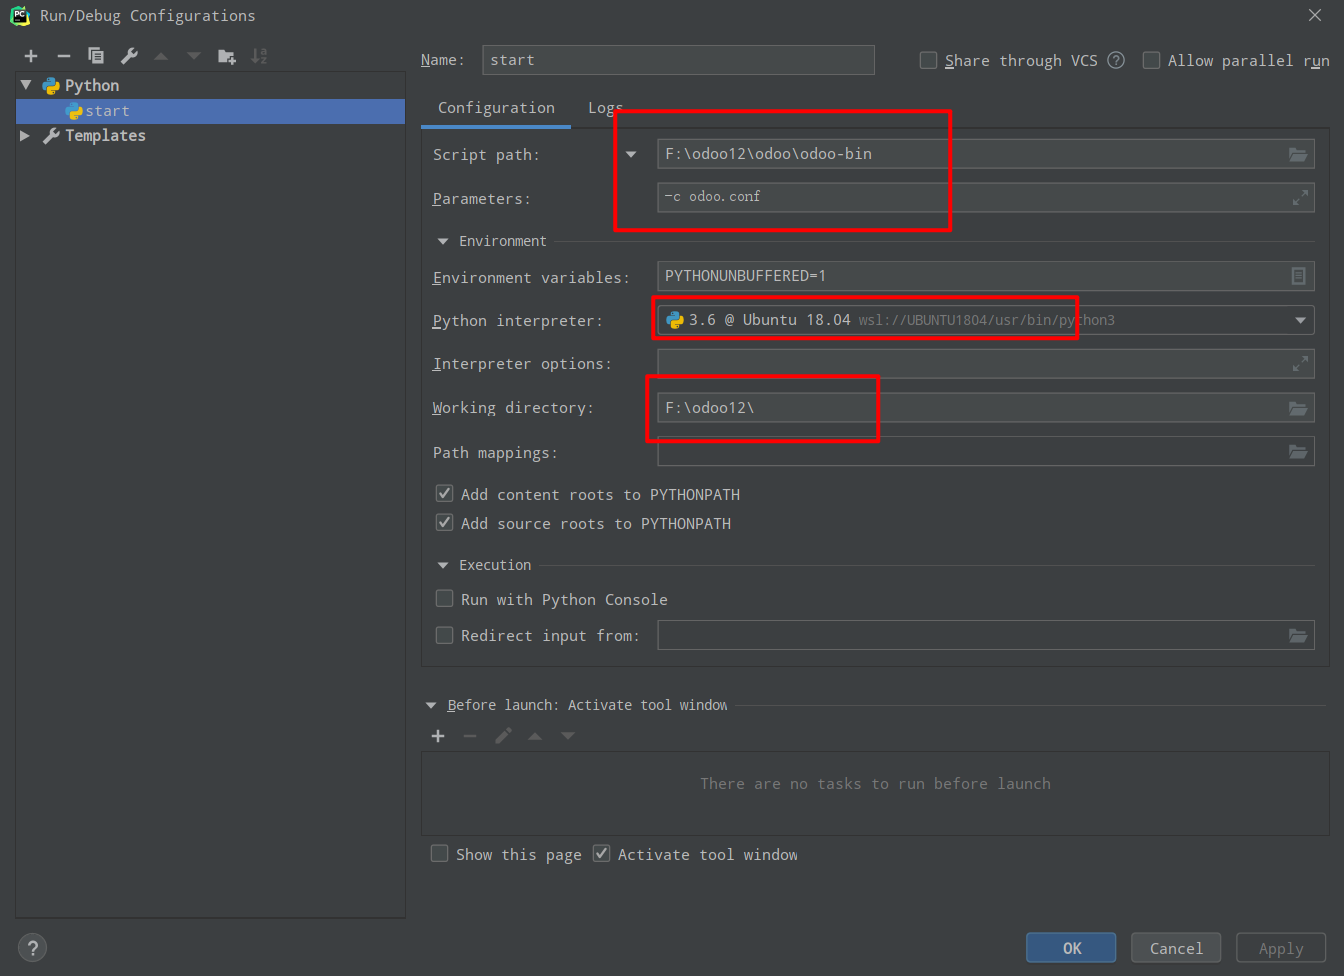
Task: Copy the selected configuration
Action: pos(96,56)
